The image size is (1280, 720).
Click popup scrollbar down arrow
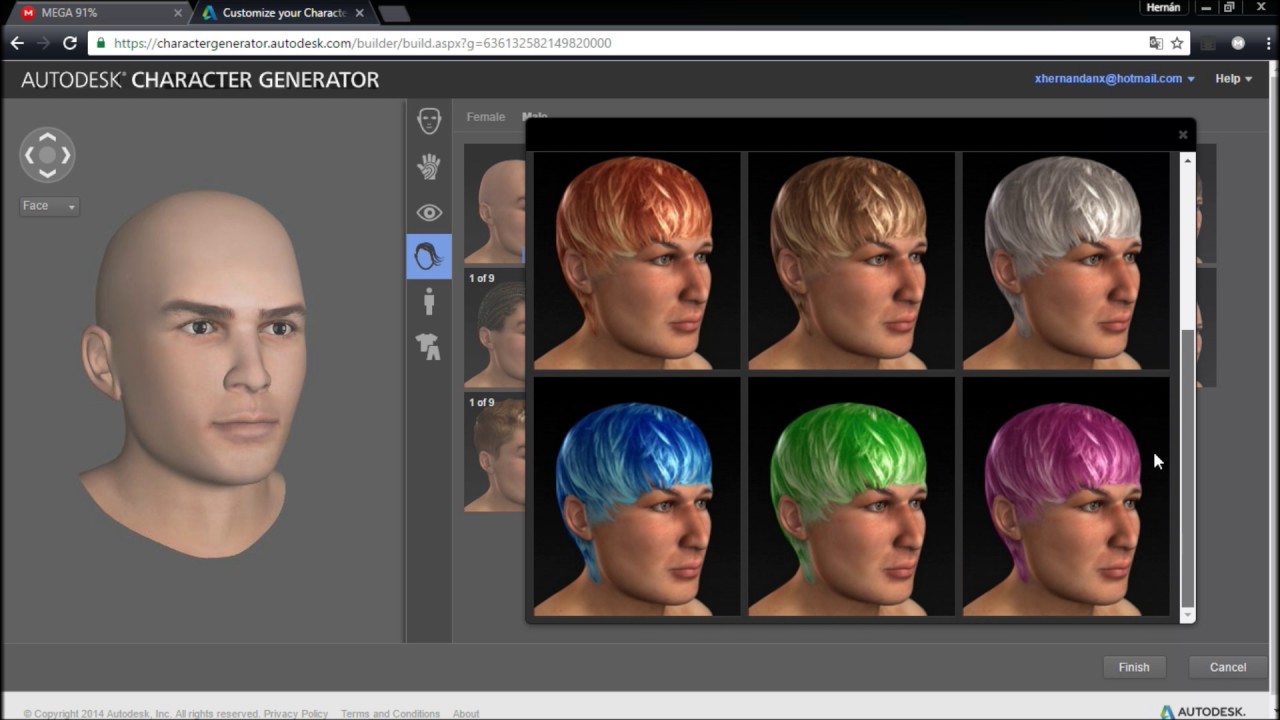1187,614
